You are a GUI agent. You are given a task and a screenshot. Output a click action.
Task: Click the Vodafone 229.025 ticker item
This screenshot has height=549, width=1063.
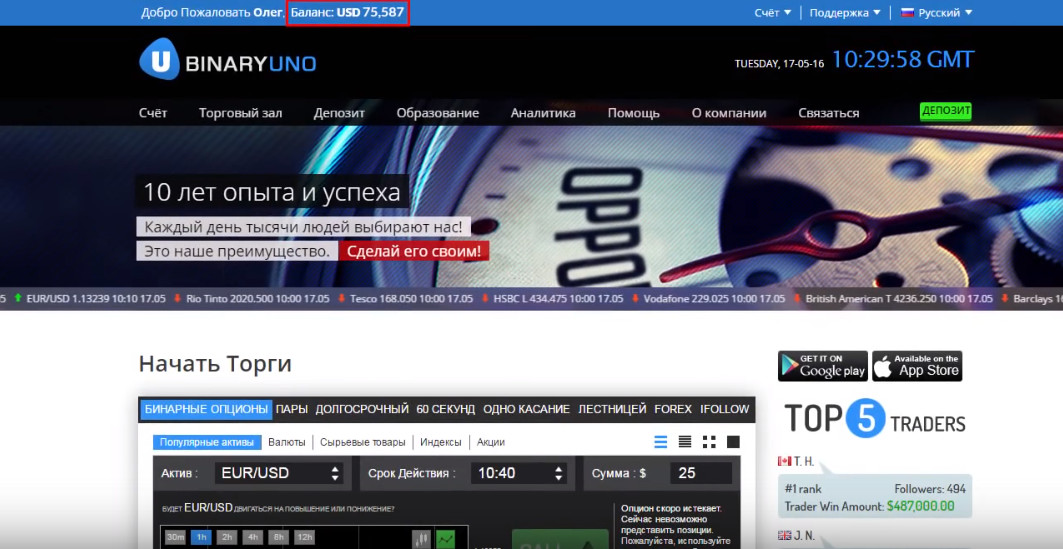pyautogui.click(x=708, y=298)
